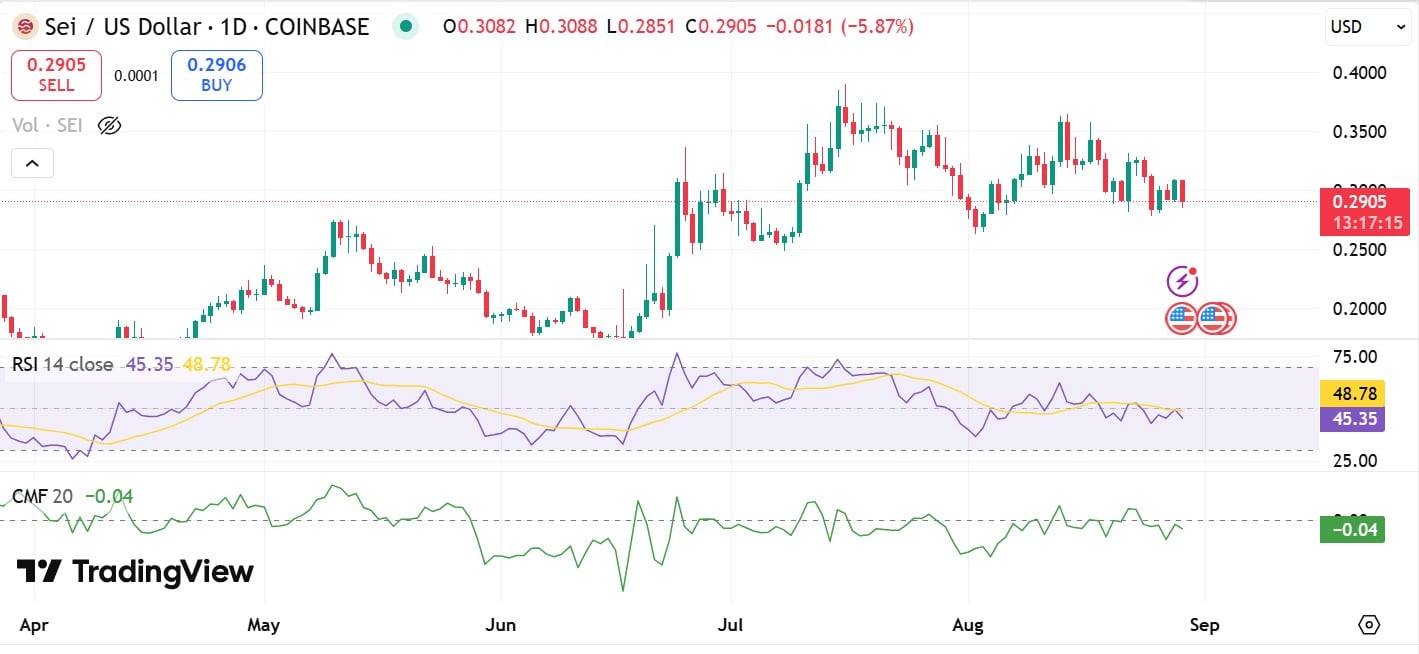Open the lightning economic events icon
This screenshot has height=654, width=1419.
[1181, 281]
